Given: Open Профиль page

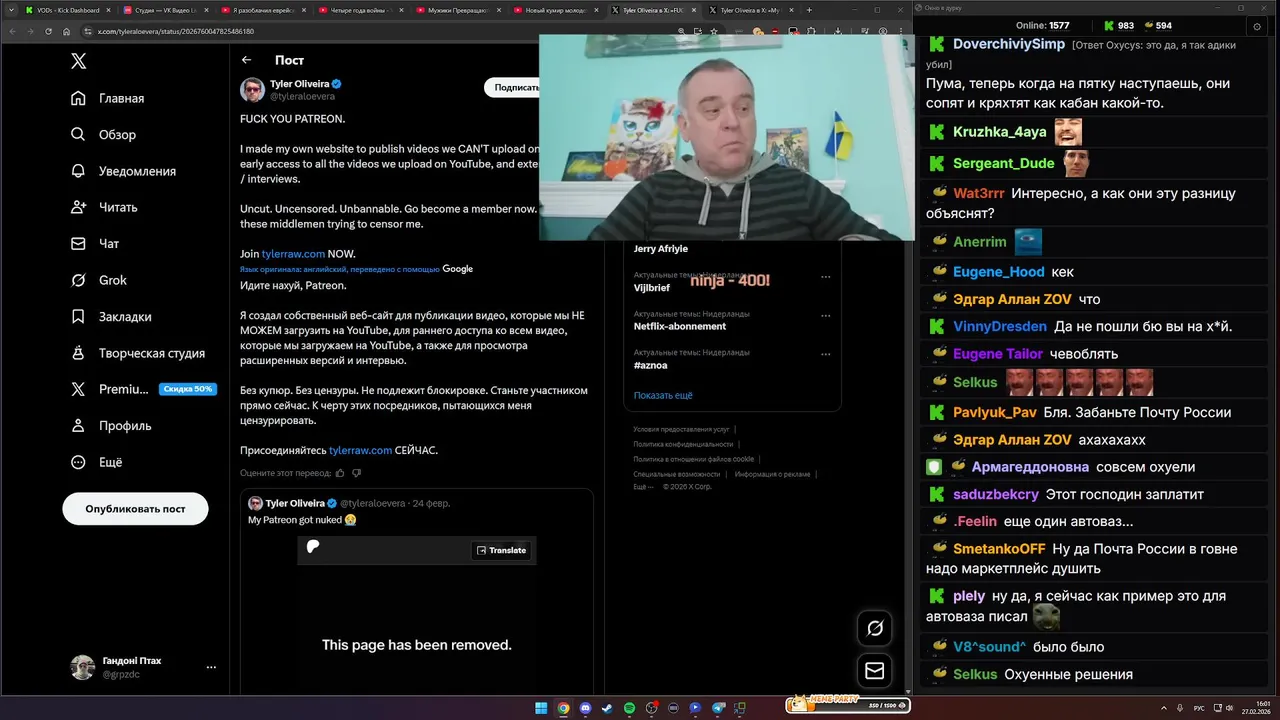Looking at the screenshot, I should coord(111,425).
